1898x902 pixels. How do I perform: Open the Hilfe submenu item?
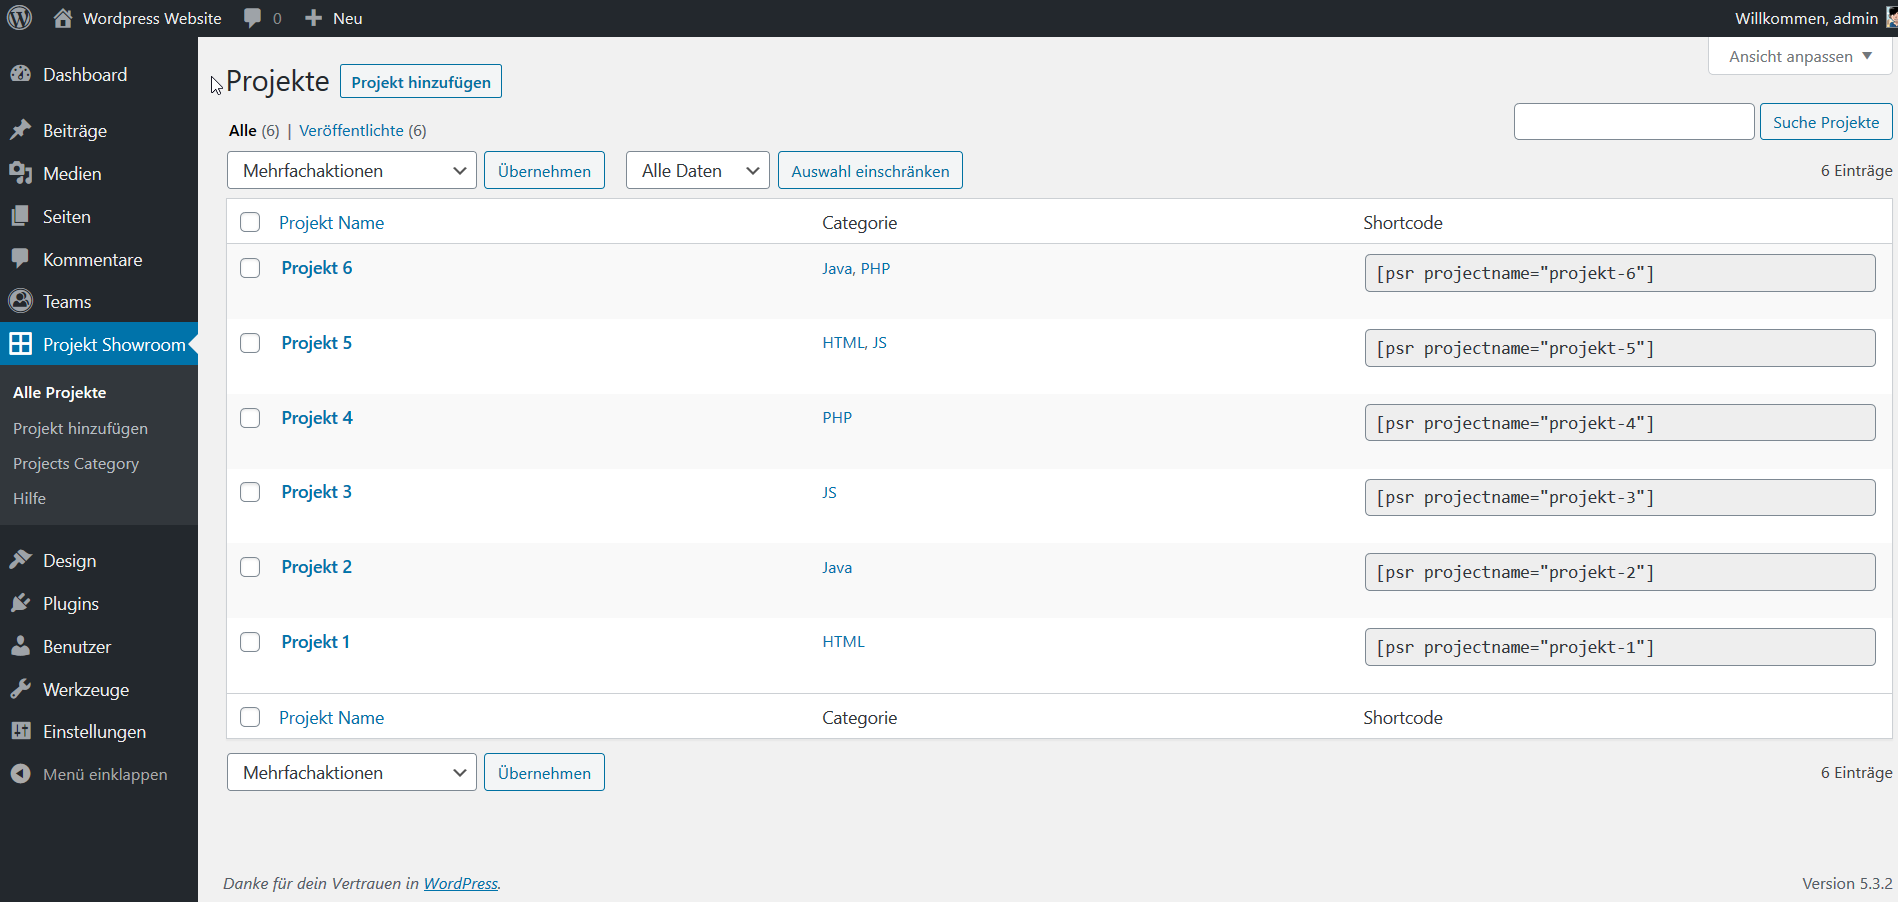[x=29, y=498]
